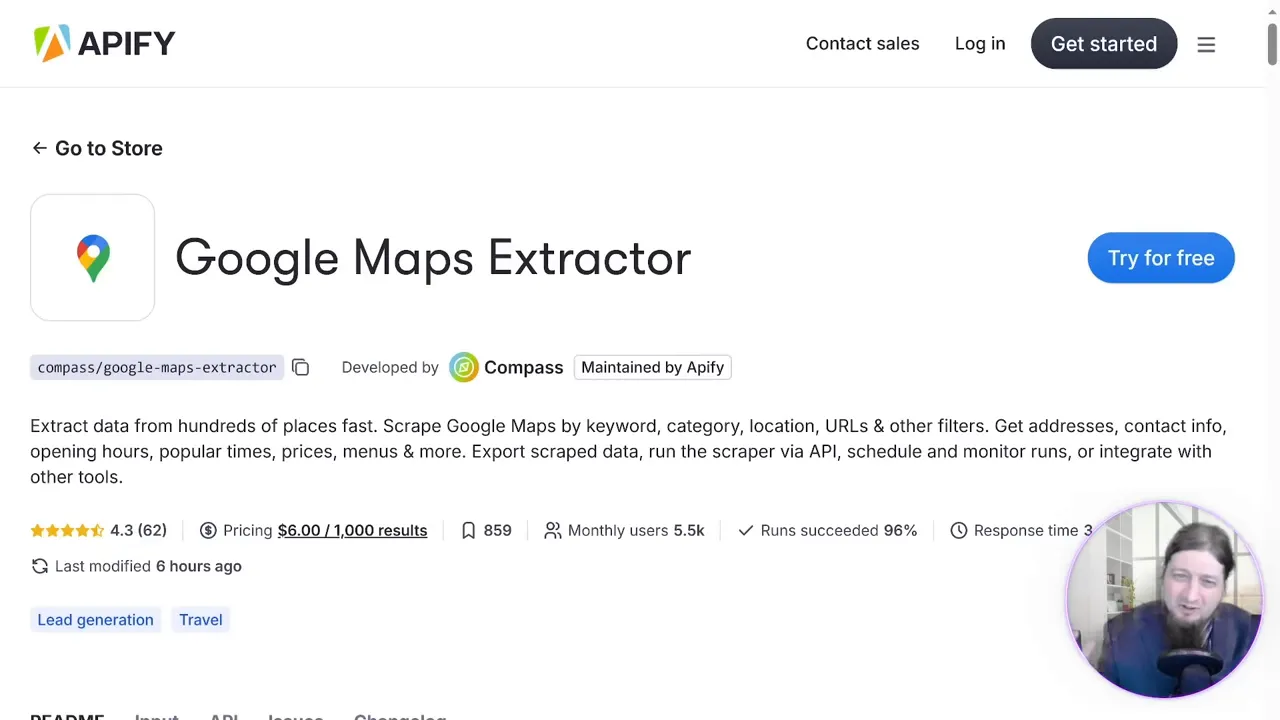The height and width of the screenshot is (720, 1280).
Task: Click the Monthly users 5.5k text
Action: coord(636,530)
